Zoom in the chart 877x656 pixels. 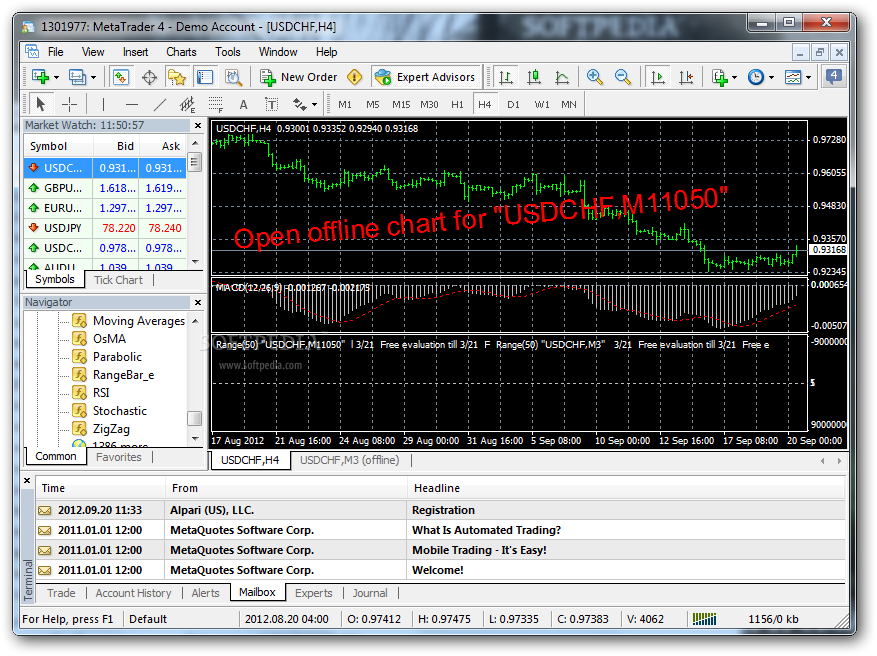click(x=595, y=77)
